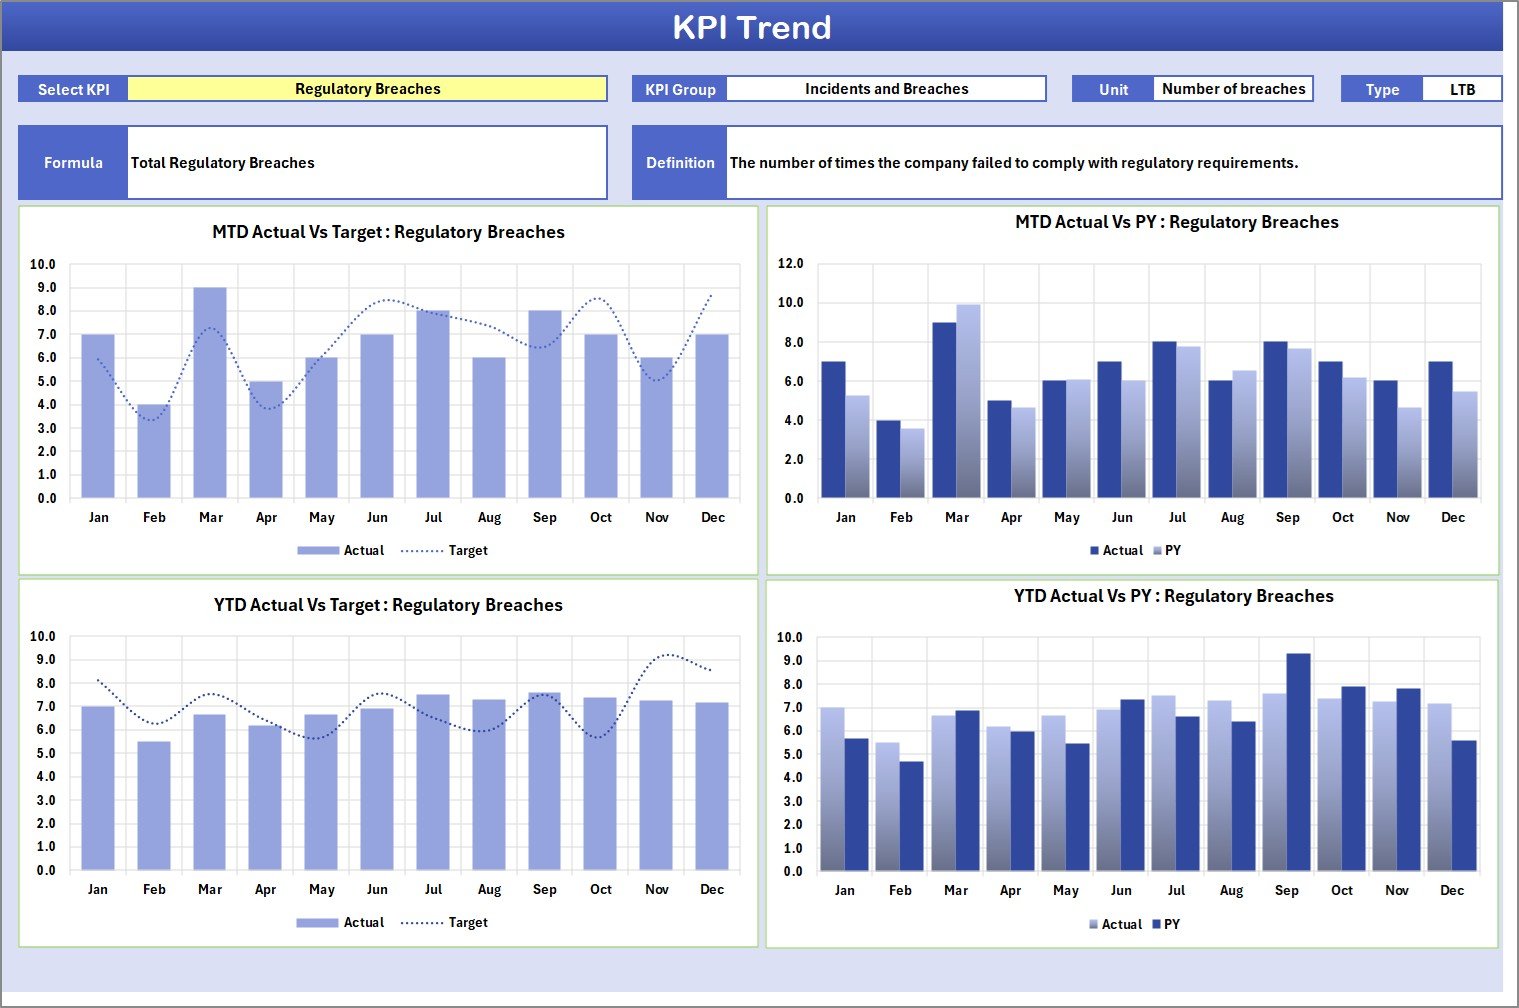This screenshot has width=1519, height=1008.
Task: Select the MTD Actual Vs Target chart title
Action: [388, 232]
